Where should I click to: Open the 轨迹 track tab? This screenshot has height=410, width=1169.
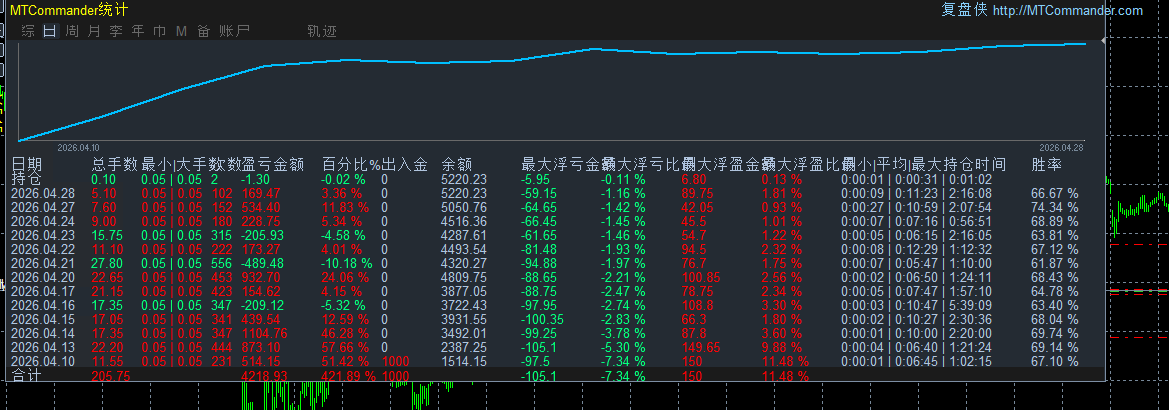[x=322, y=31]
